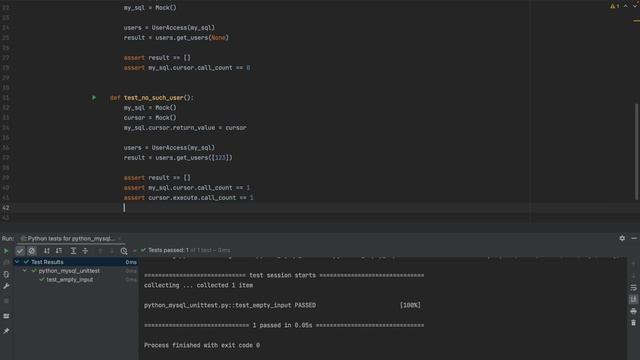Toggle scroll to end of console
Image resolution: width=640 pixels, height=360 pixels.
point(633,300)
